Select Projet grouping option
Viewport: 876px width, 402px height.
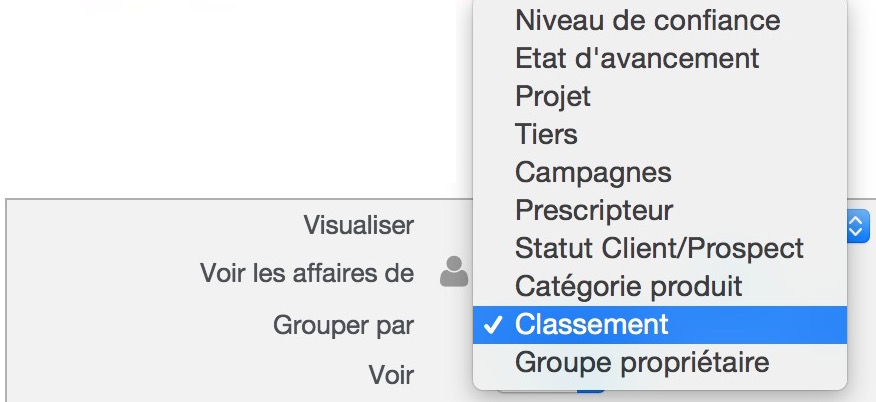click(x=660, y=97)
